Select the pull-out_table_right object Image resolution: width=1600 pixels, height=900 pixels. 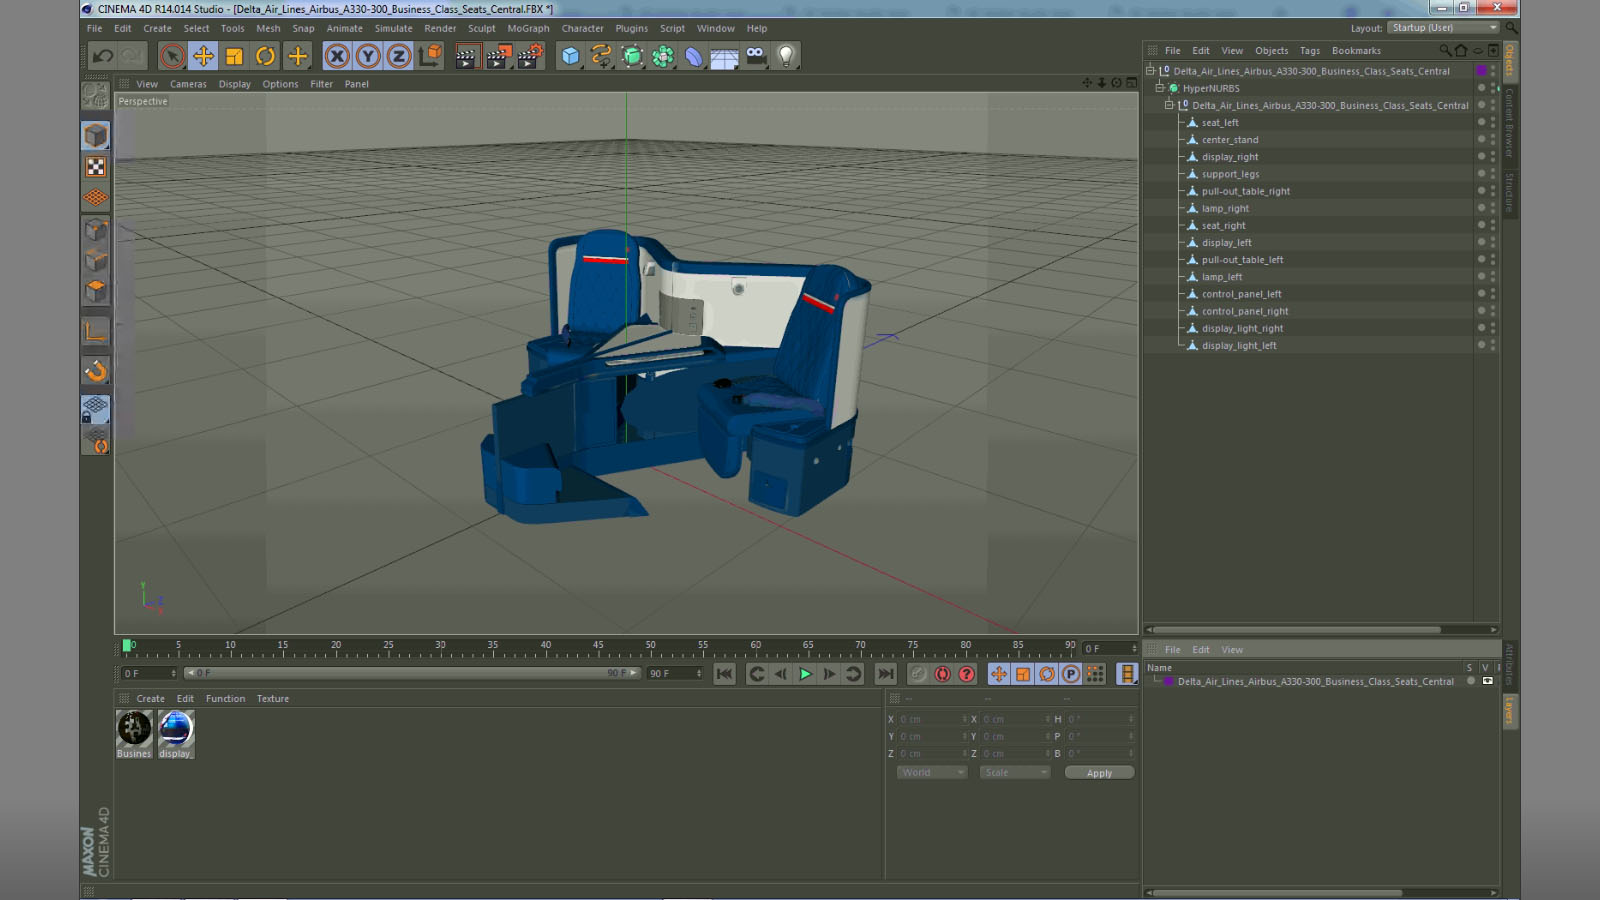(x=1246, y=191)
